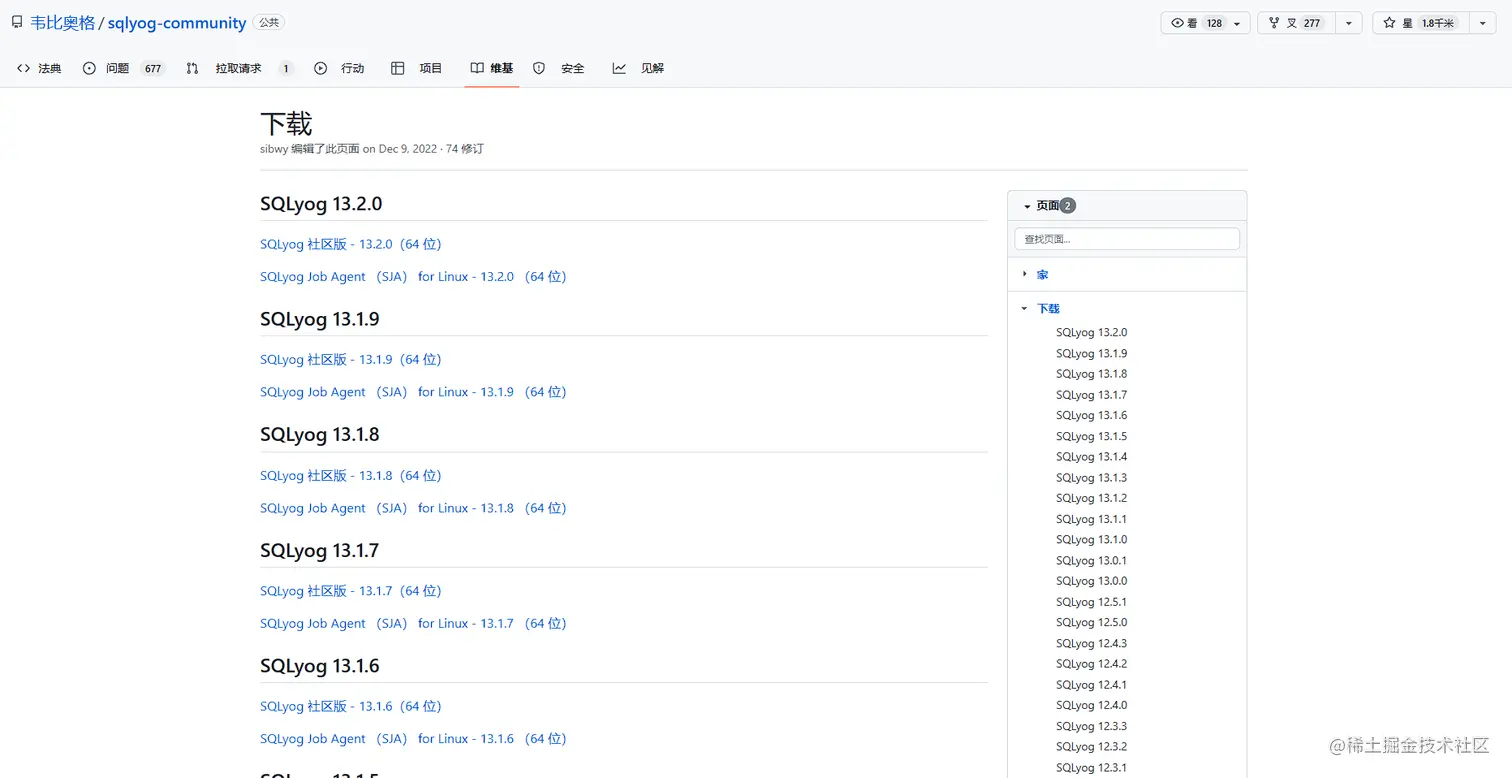
Task: Download SJA for Linux 13.2.0
Action: tap(413, 277)
